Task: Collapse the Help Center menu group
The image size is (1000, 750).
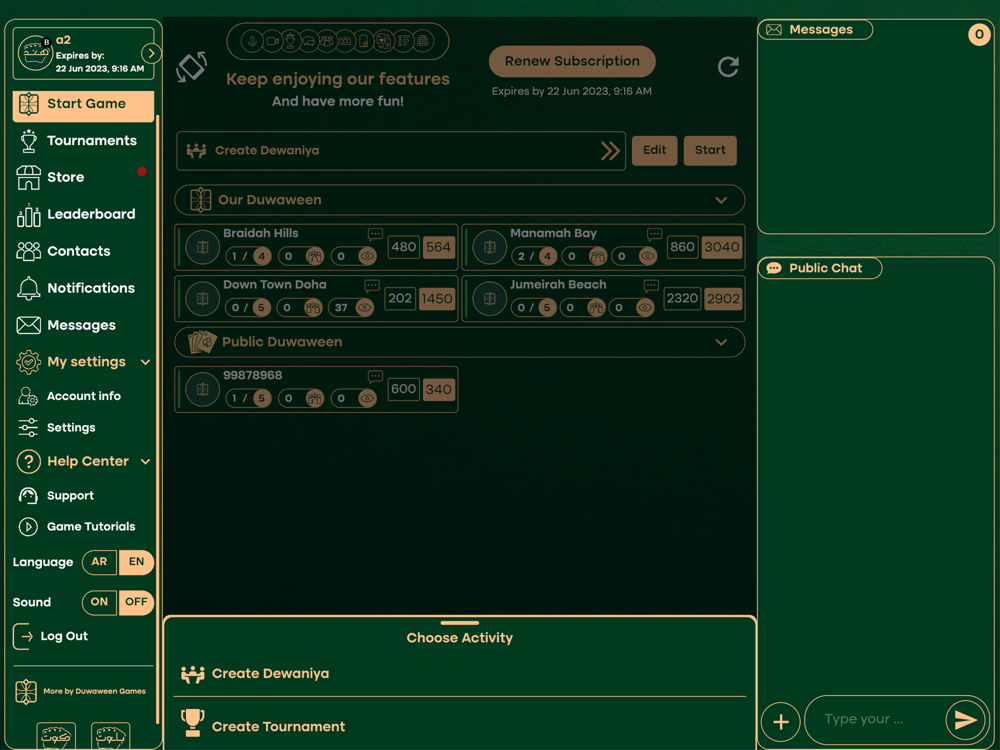Action: click(x=145, y=462)
